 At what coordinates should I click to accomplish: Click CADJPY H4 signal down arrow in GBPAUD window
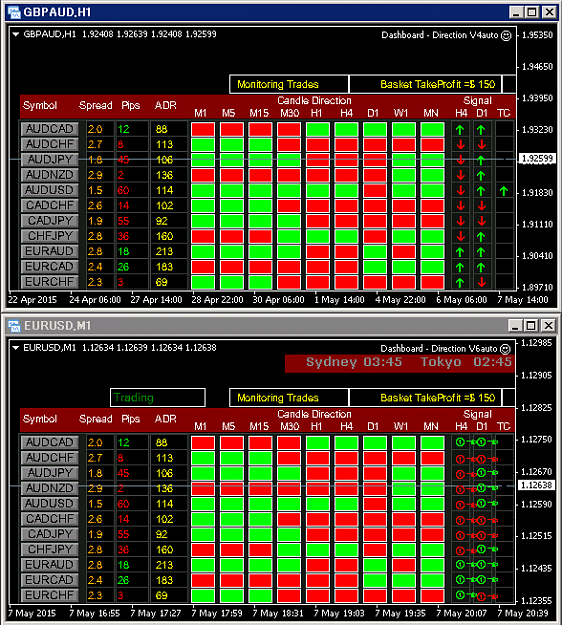(x=461, y=221)
